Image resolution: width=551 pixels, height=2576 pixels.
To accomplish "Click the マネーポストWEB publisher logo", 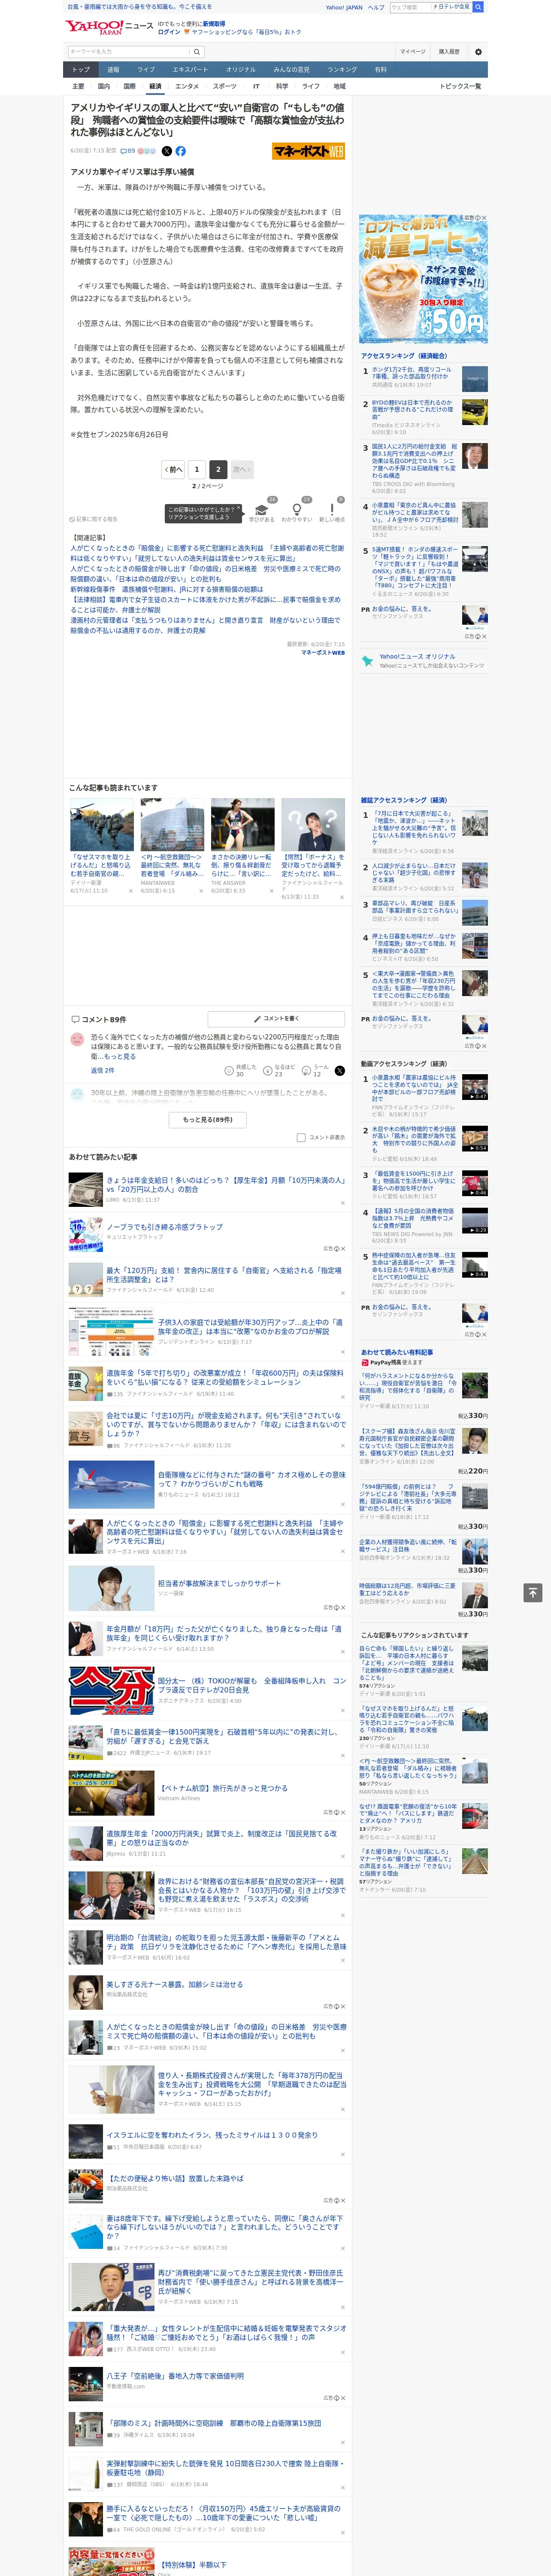I will click(x=308, y=151).
